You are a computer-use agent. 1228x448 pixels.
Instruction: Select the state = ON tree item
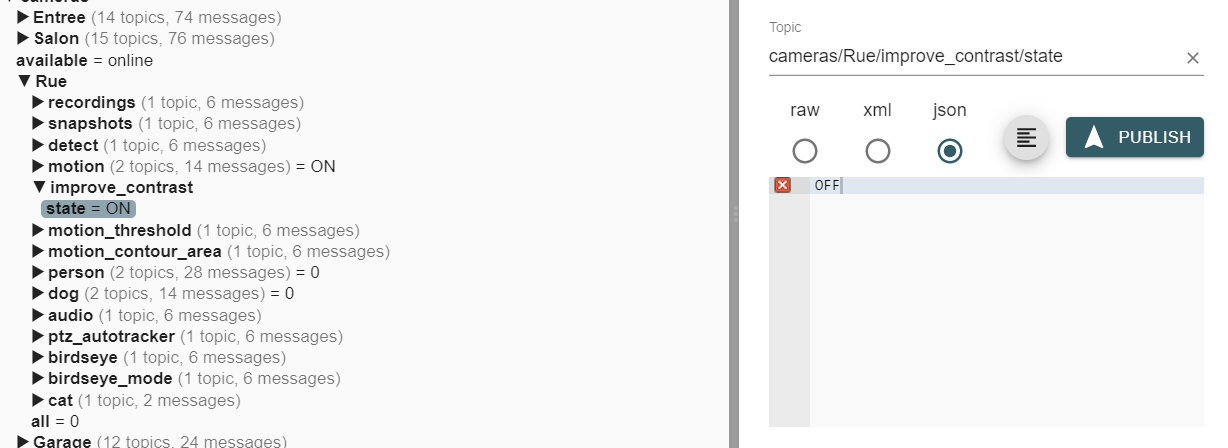point(88,209)
